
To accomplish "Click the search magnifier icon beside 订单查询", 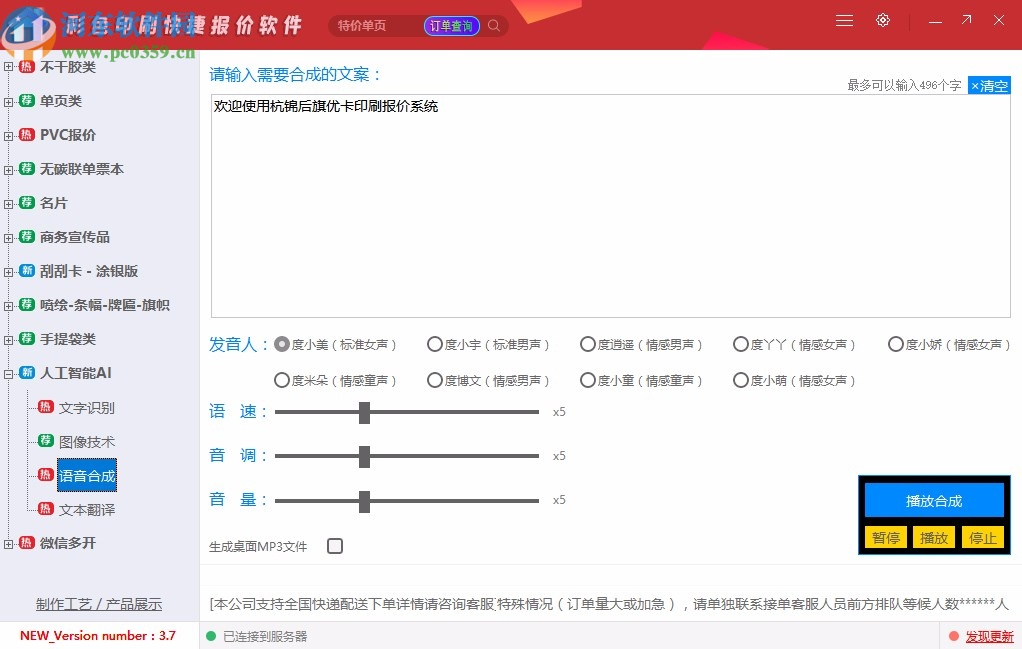I will pyautogui.click(x=493, y=26).
